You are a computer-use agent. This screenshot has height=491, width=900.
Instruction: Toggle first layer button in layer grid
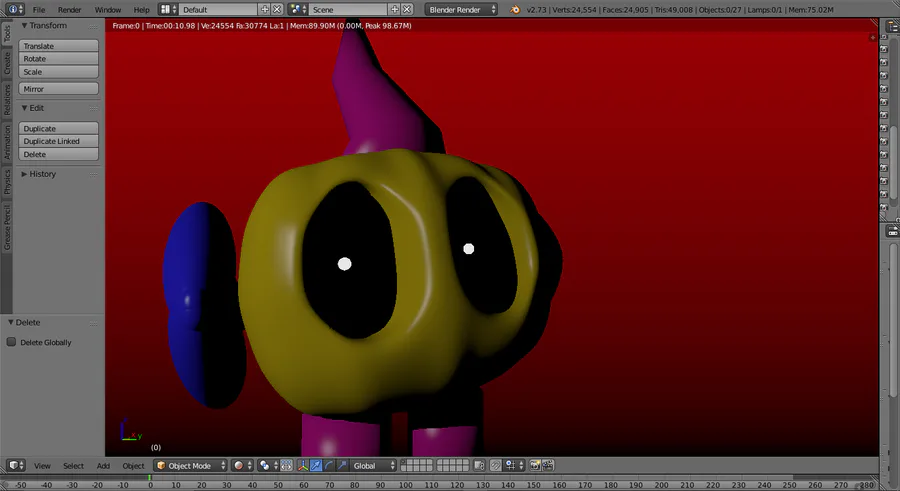click(x=404, y=462)
